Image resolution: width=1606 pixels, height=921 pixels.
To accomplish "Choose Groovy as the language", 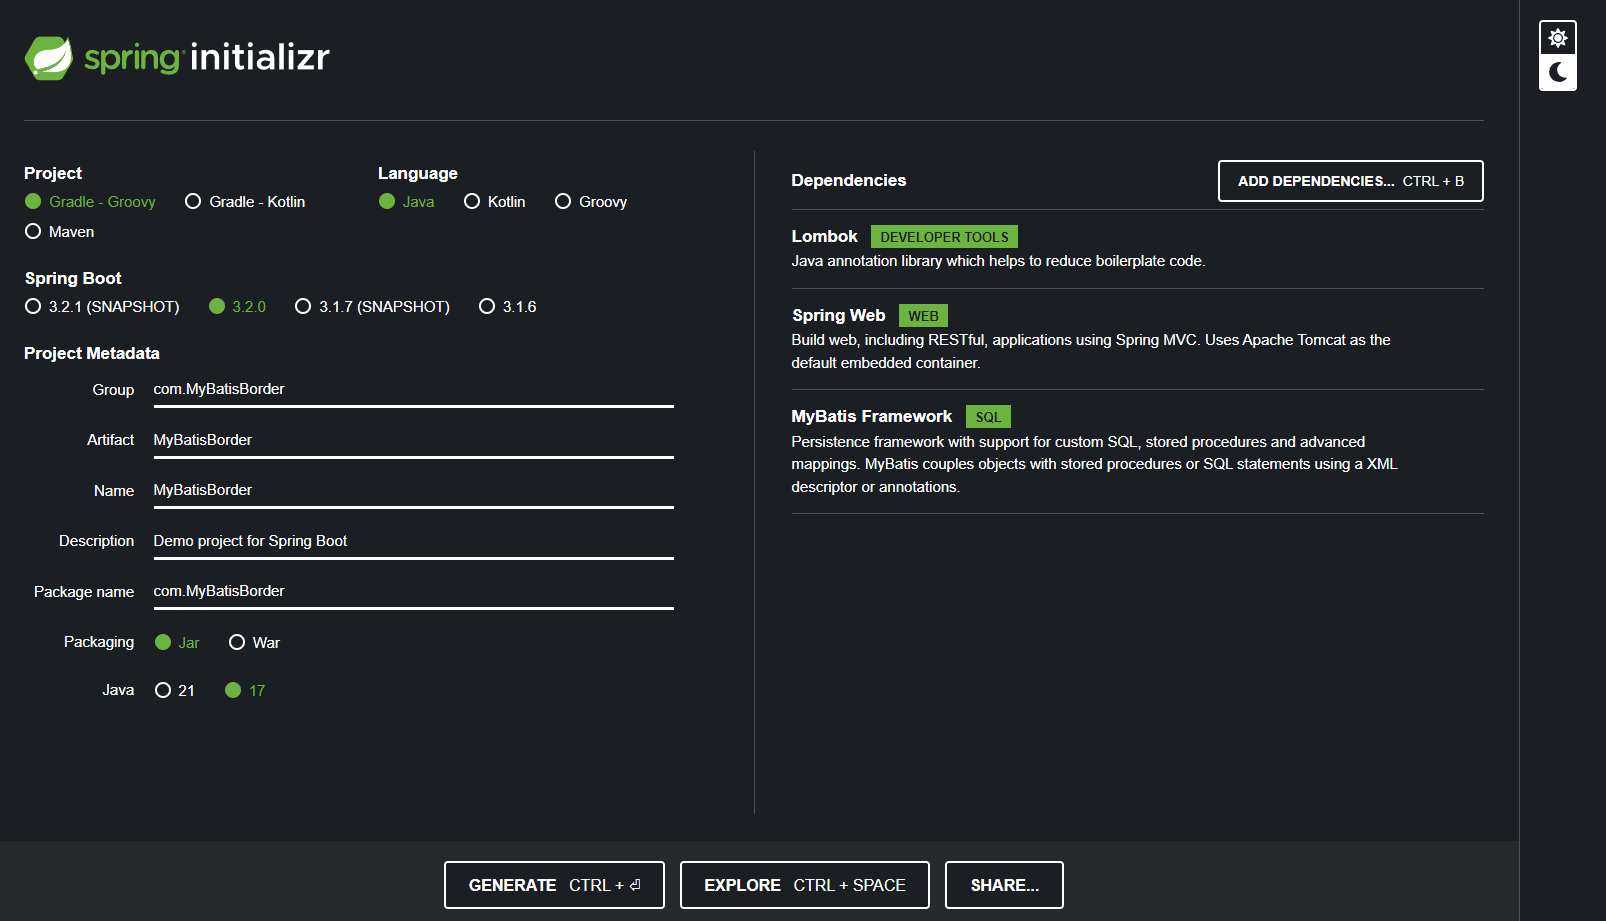I will [591, 202].
